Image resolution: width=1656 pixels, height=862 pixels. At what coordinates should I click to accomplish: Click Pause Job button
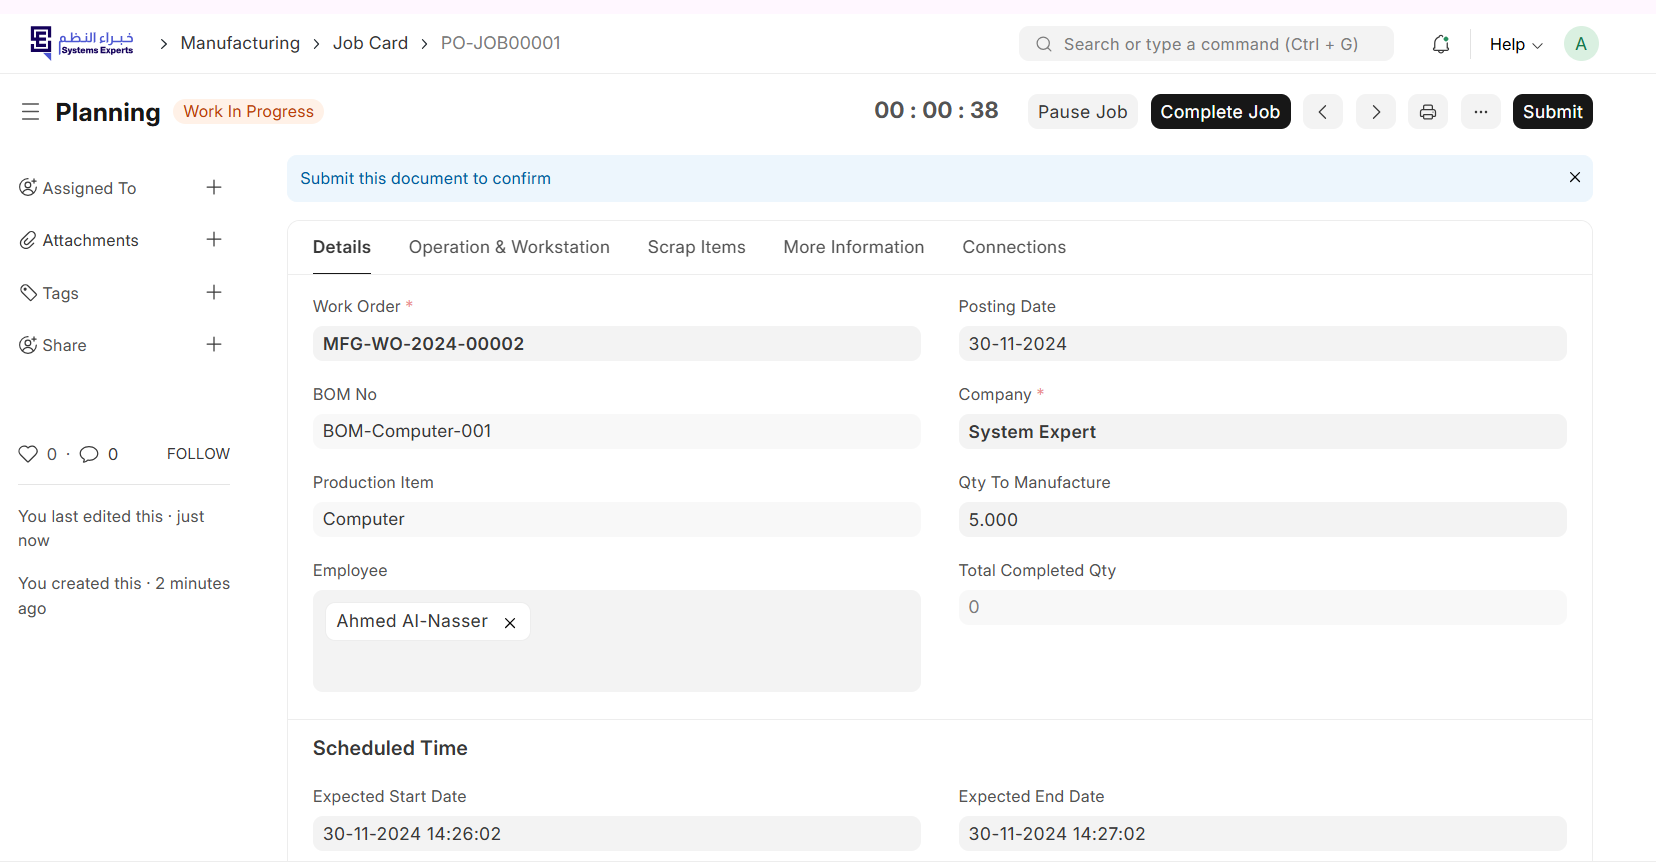point(1082,112)
